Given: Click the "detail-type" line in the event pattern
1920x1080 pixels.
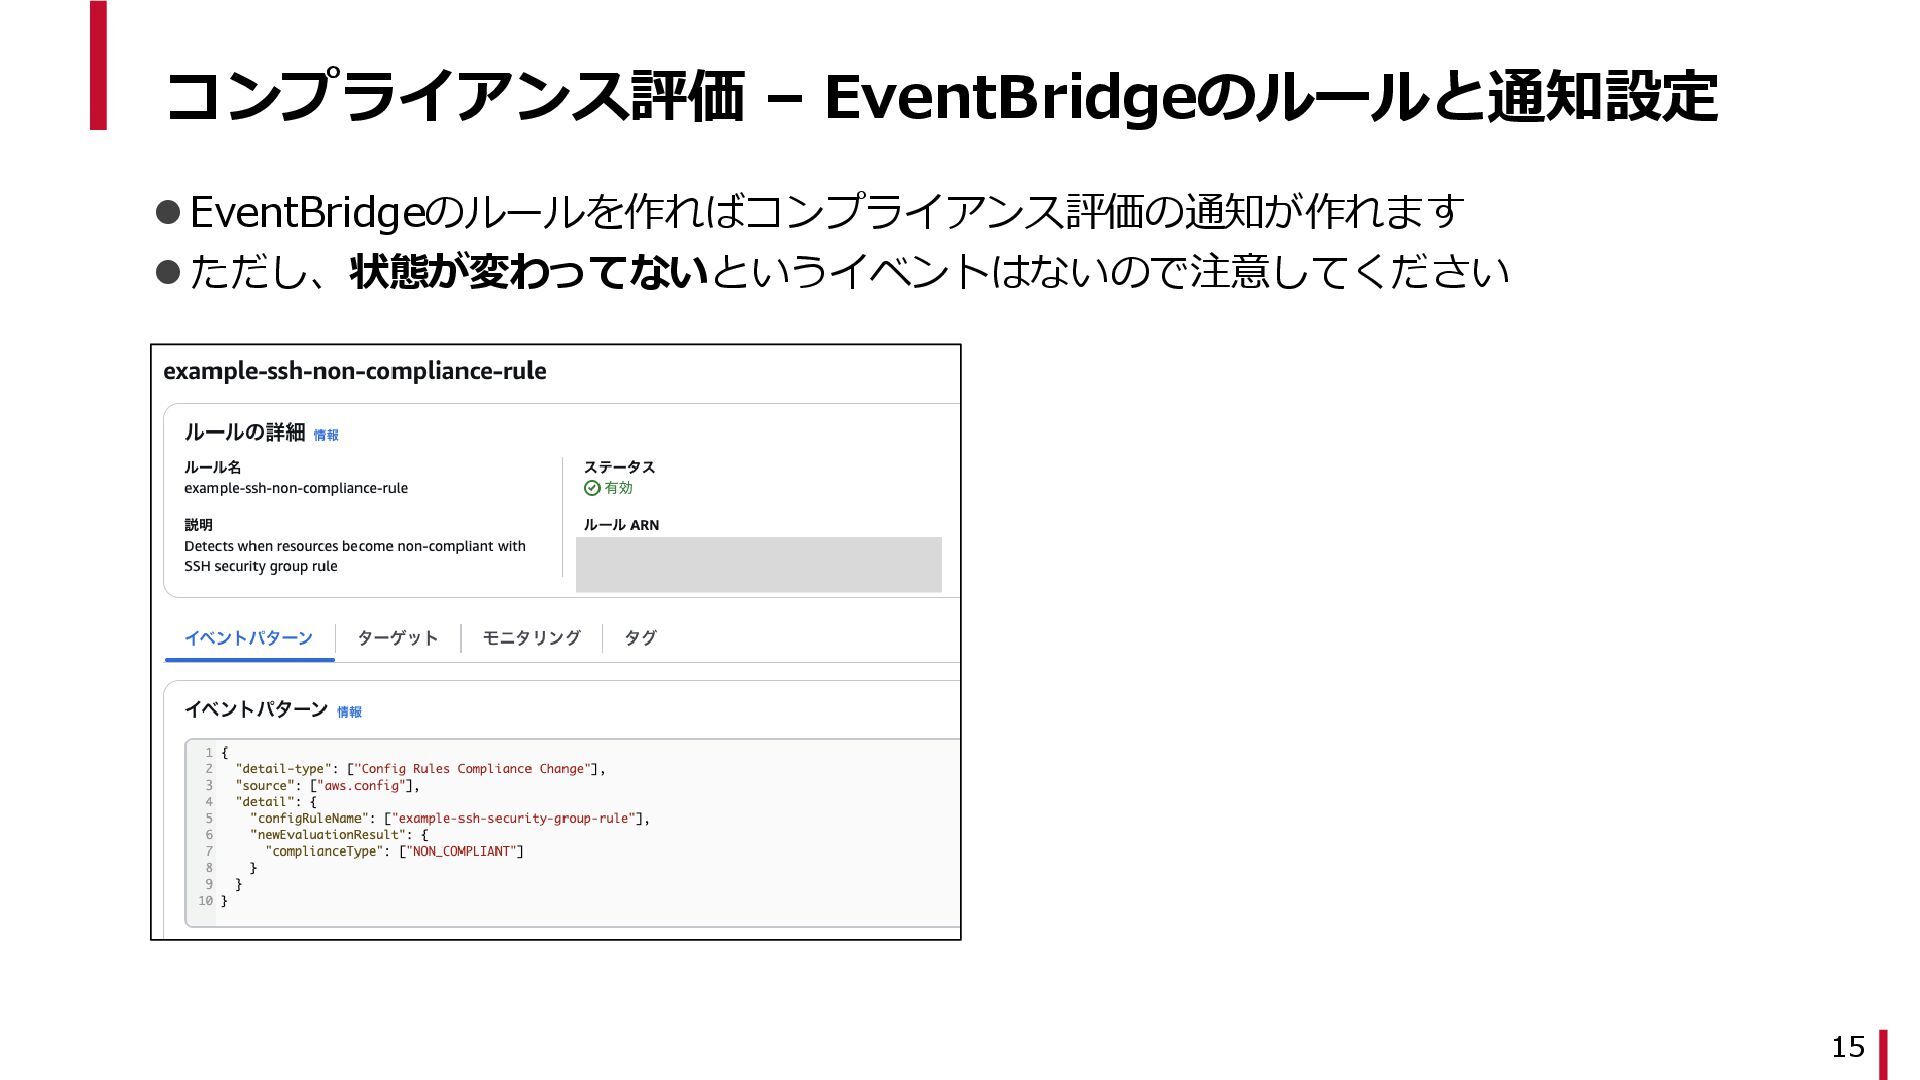Looking at the screenshot, I should click(420, 769).
